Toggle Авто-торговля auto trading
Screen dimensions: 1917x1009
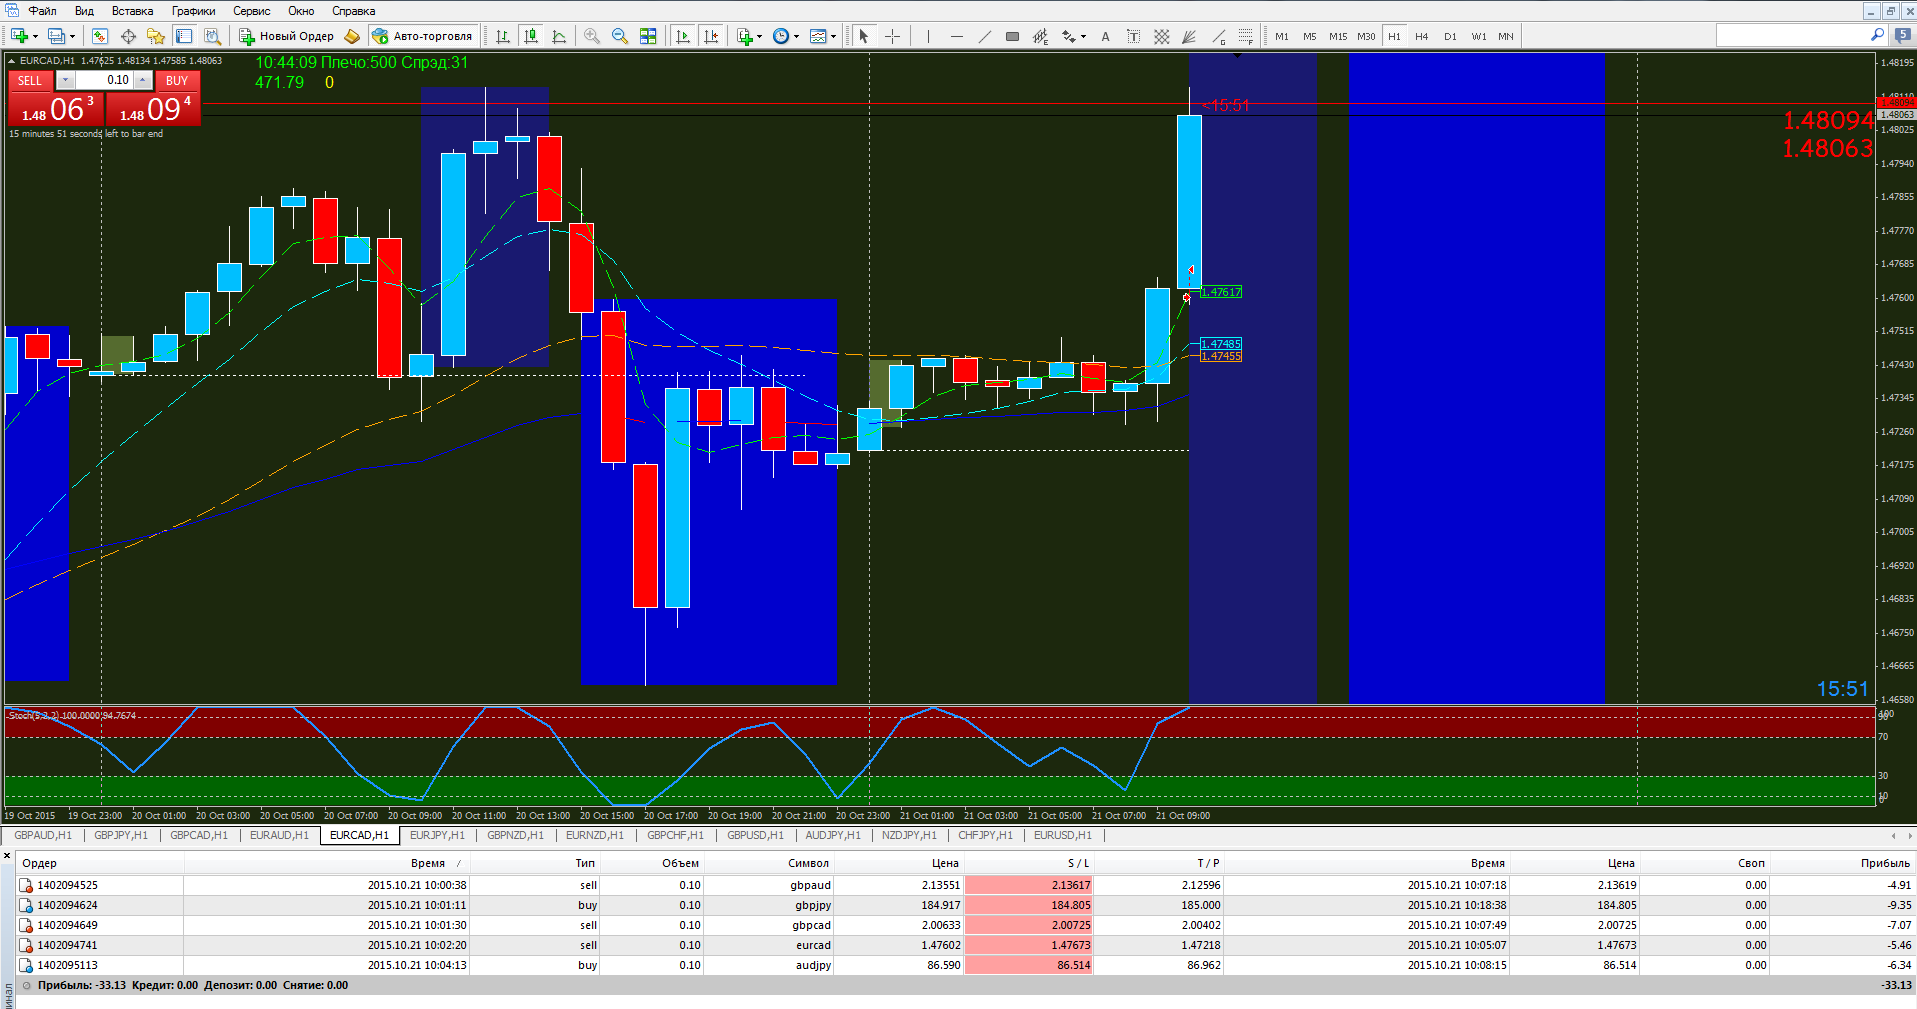[x=422, y=36]
